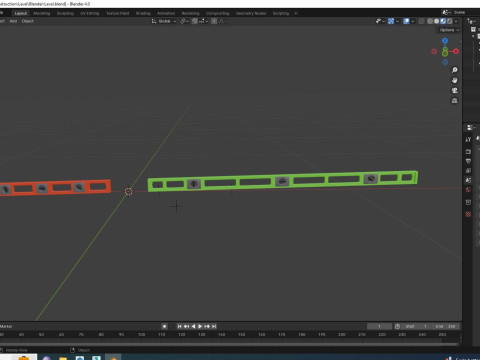Switch to Animation workspace tab

(166, 13)
